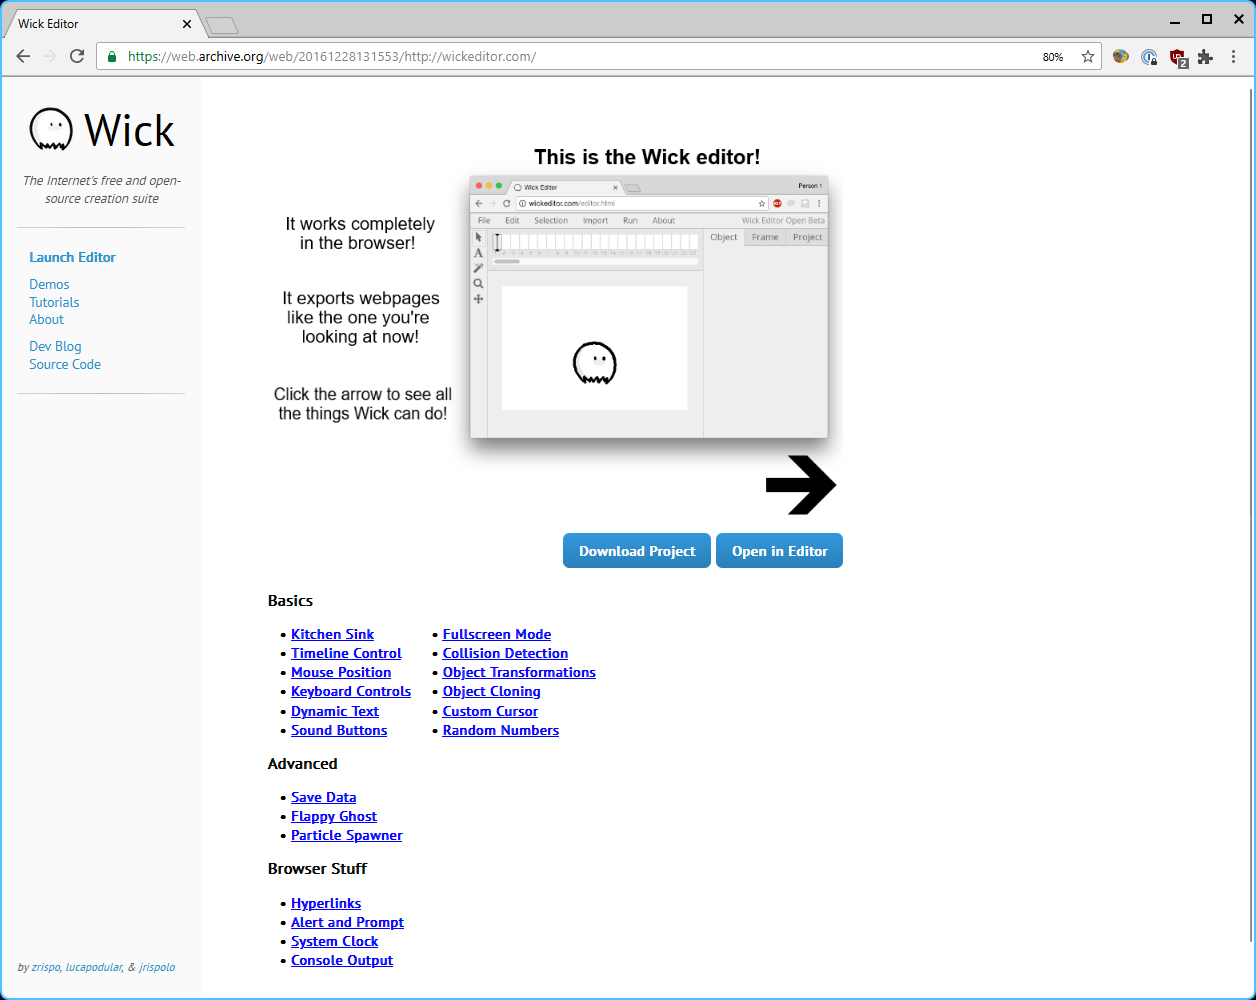Viewport: 1256px width, 1000px height.
Task: Close the Wick Editor browser tab
Action: [187, 24]
